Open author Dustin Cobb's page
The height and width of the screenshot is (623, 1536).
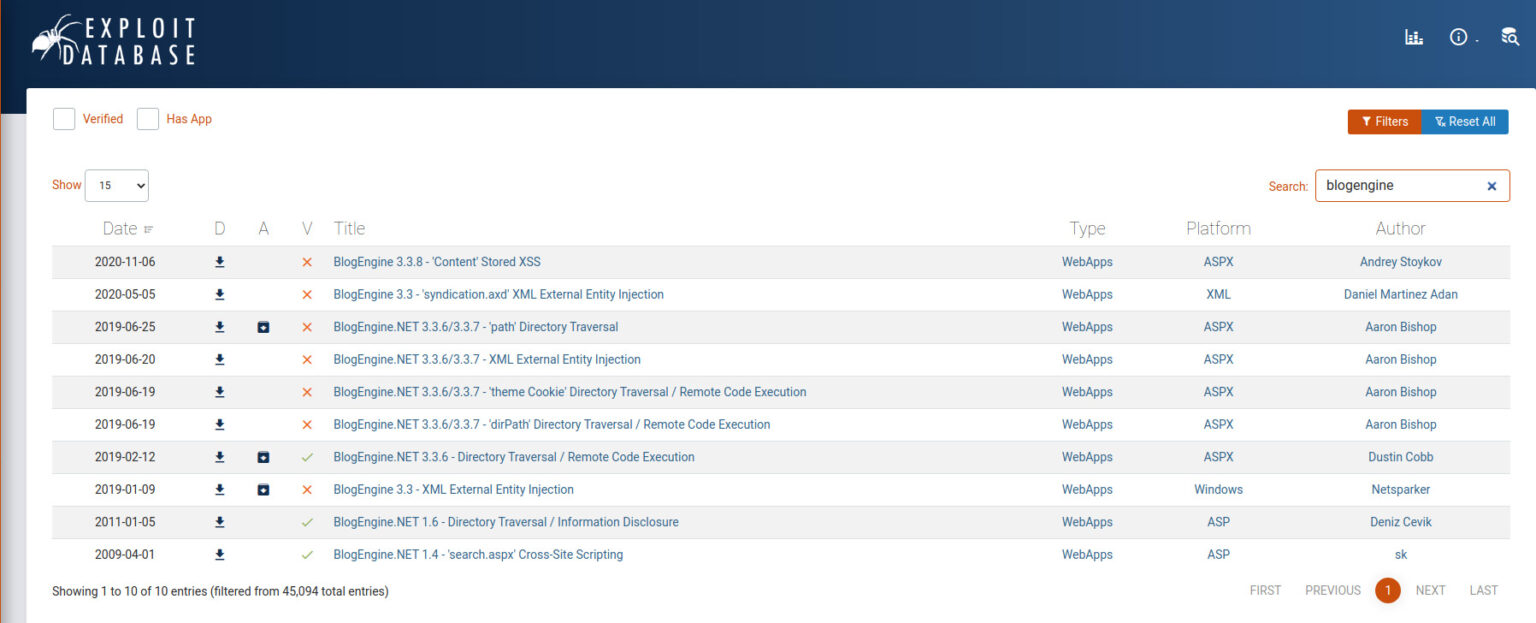tap(1400, 457)
